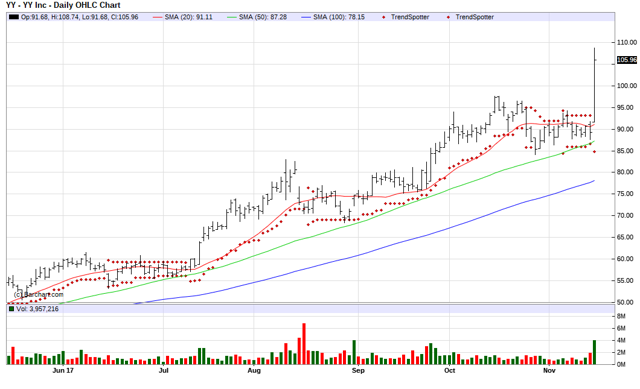Click the green SMA (50) legend line

(x=231, y=17)
